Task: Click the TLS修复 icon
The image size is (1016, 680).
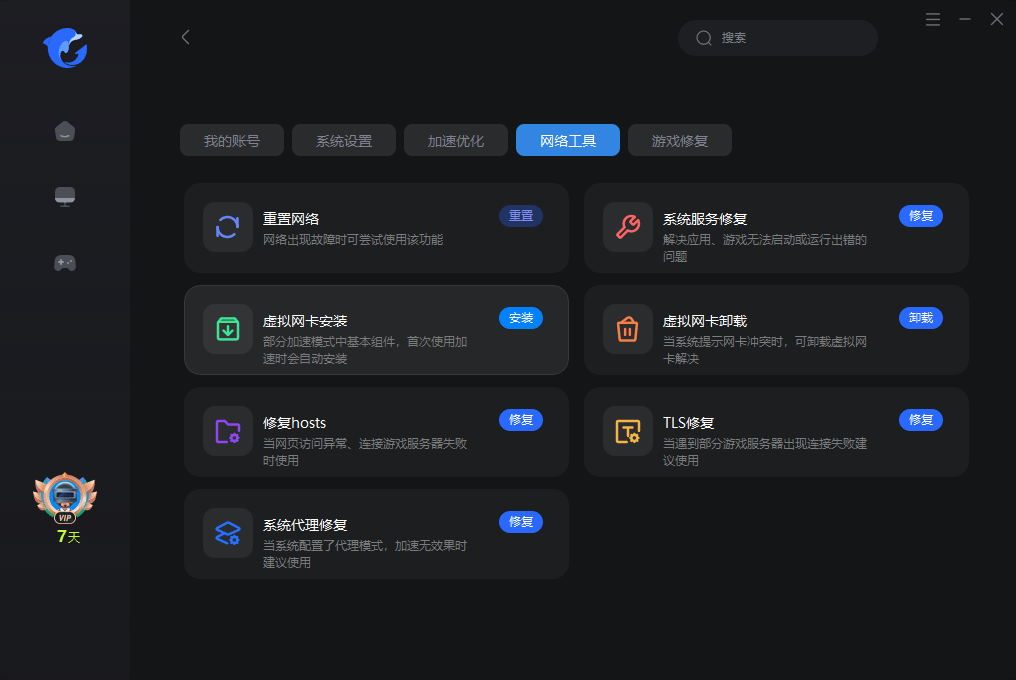Action: point(627,431)
